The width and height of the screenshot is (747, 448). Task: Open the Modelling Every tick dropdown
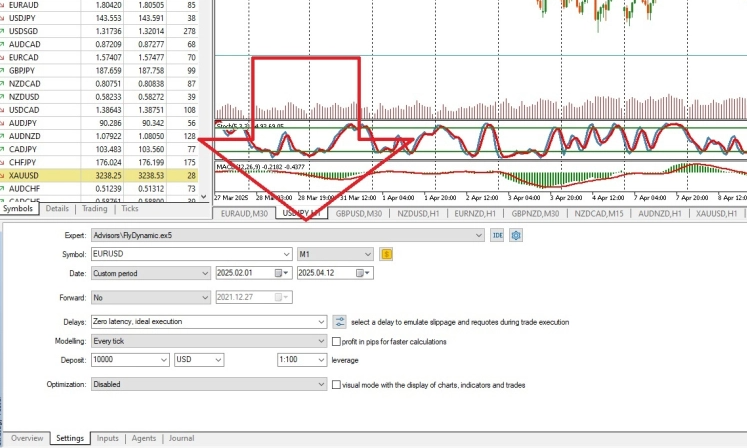[x=321, y=341]
